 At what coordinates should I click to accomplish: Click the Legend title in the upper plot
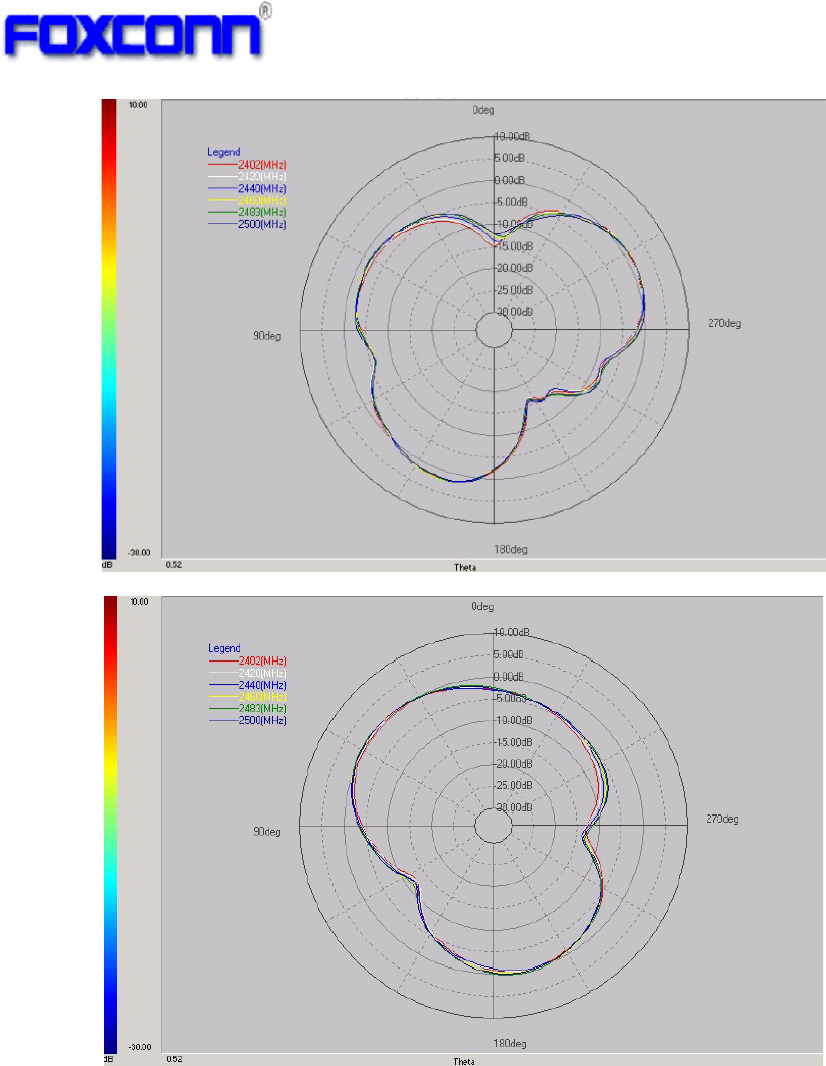[x=224, y=152]
